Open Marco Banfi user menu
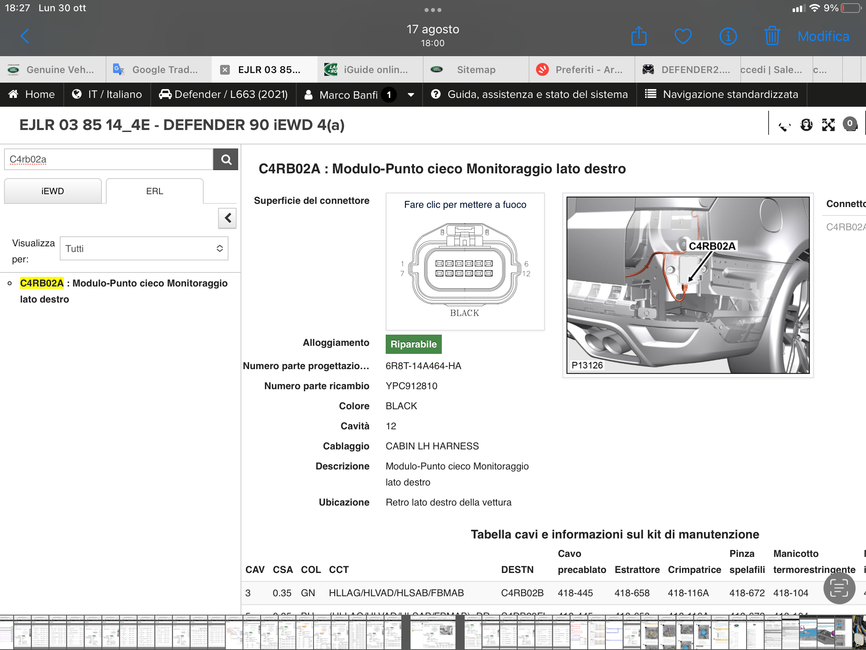 pos(360,94)
